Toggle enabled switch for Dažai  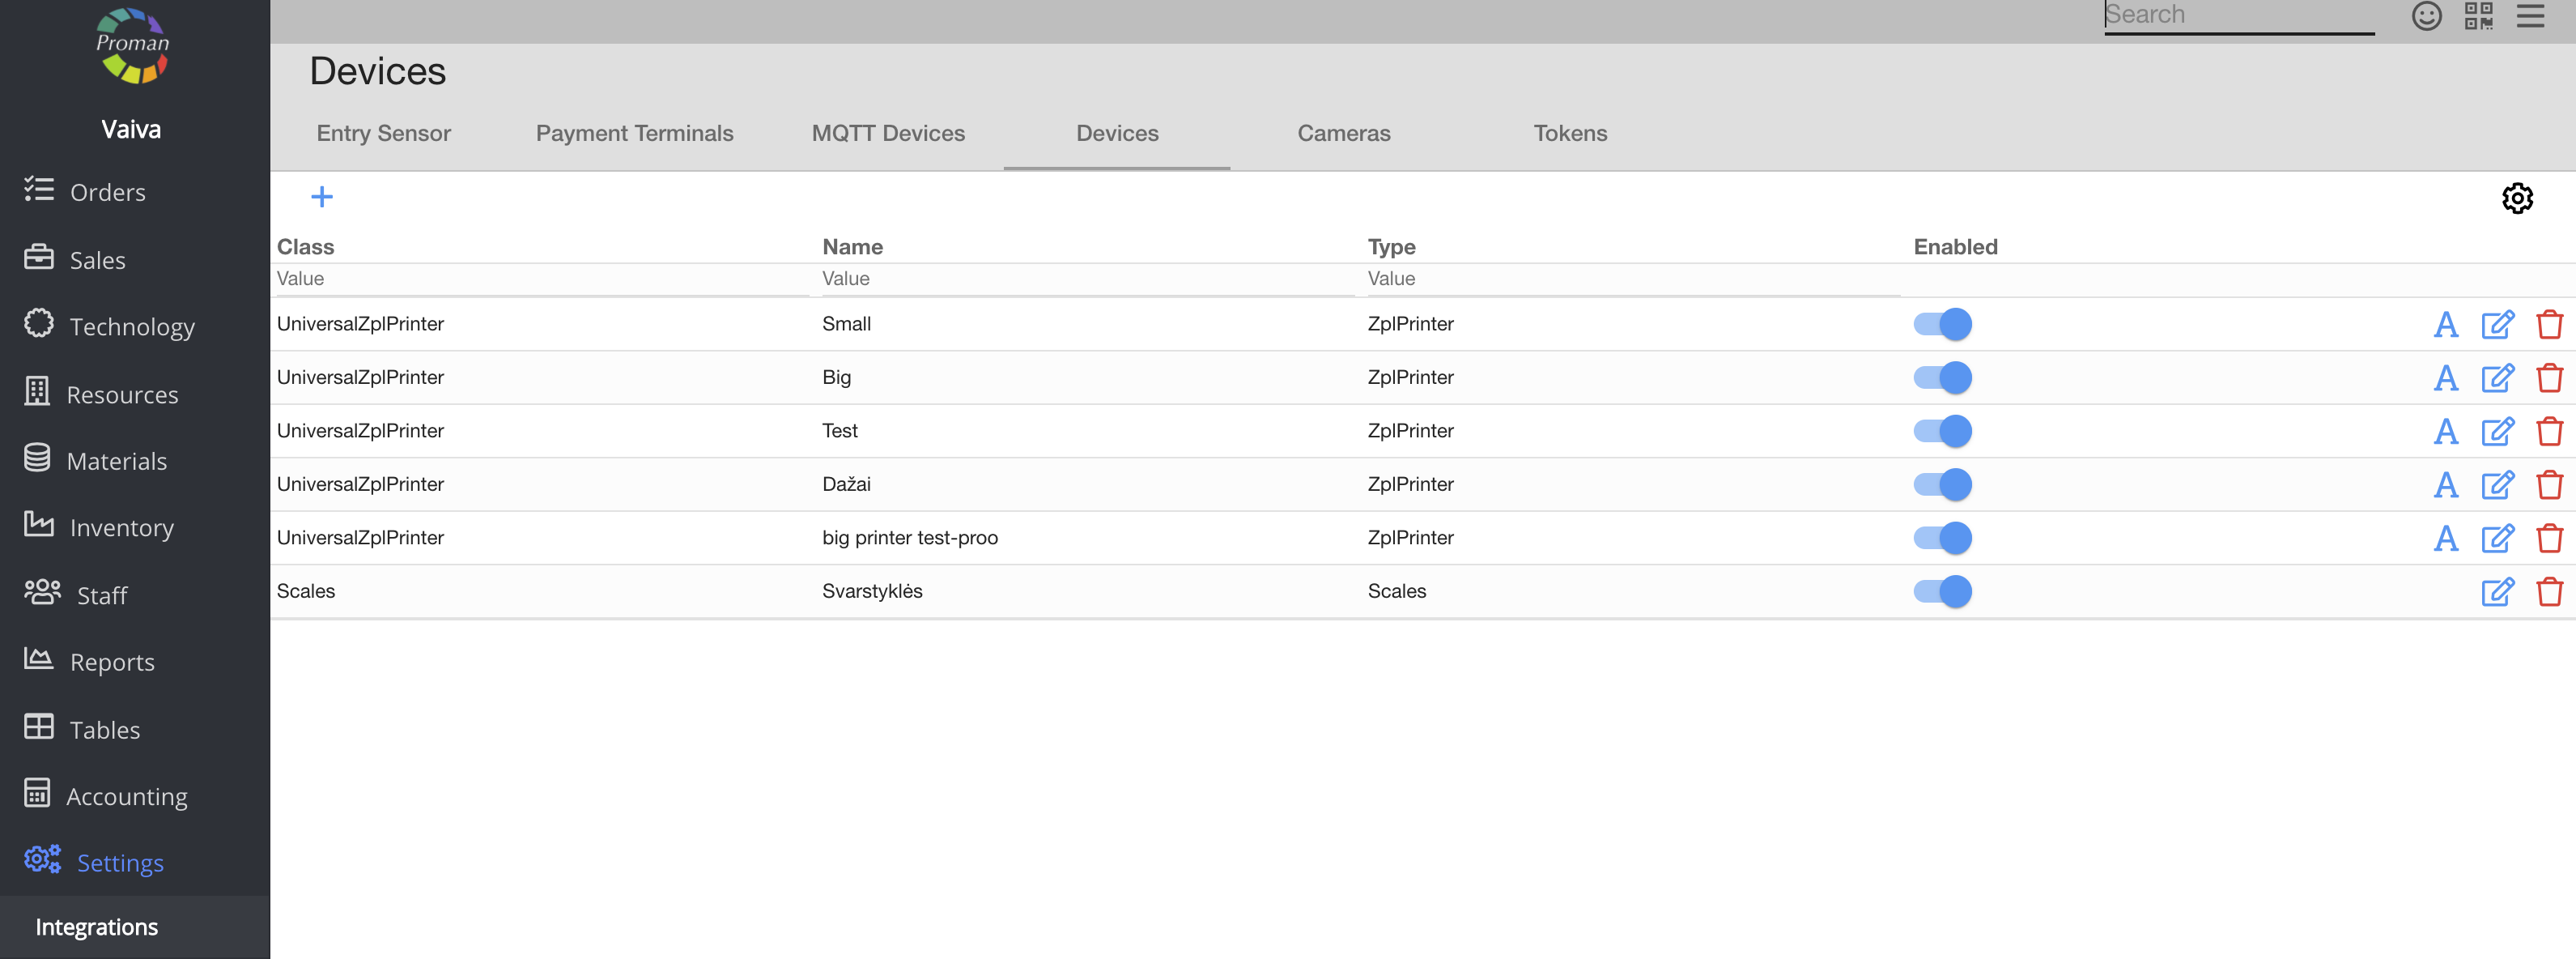pos(1942,485)
